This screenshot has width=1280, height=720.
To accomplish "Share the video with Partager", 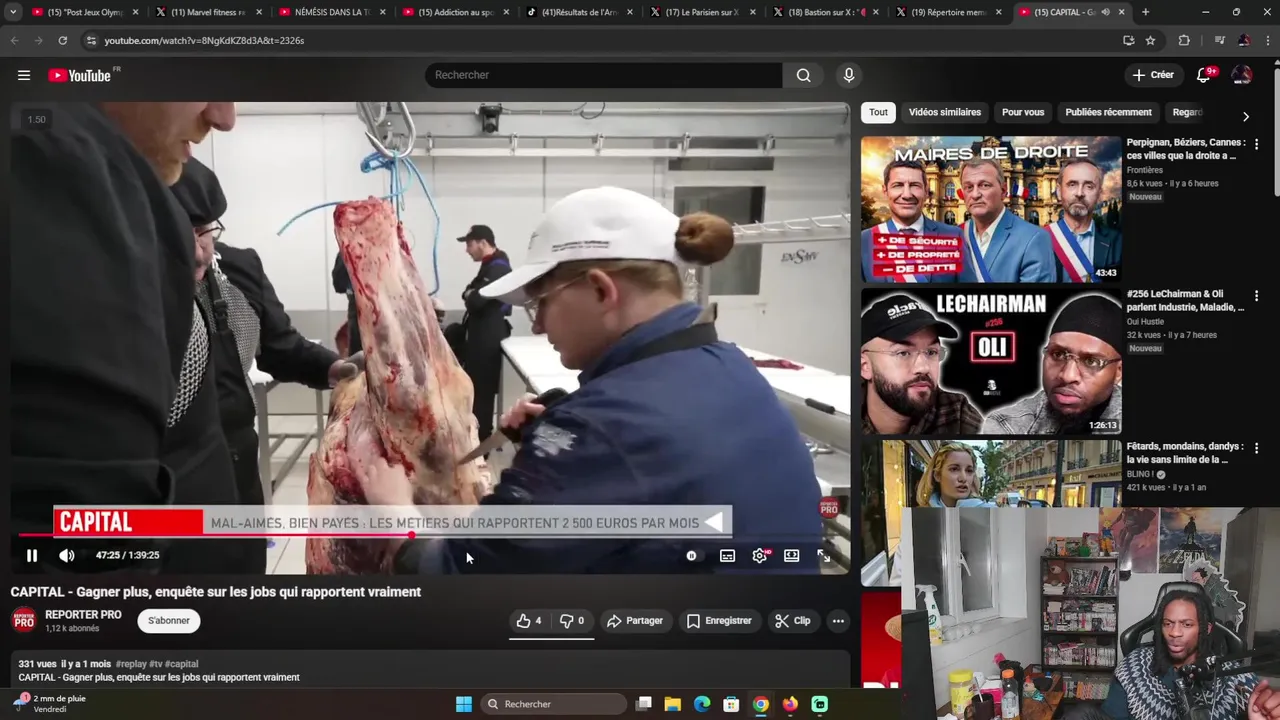I will [x=634, y=621].
